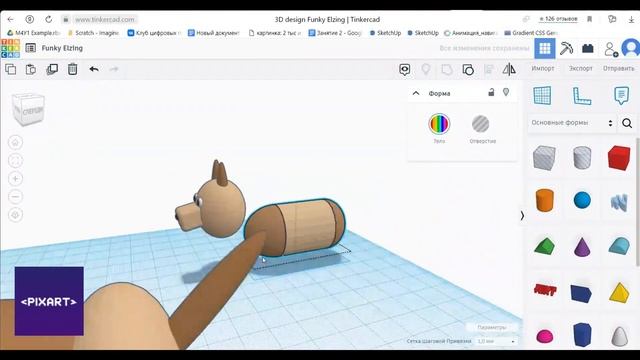Click the fit all in view button
This screenshot has height=360, width=640.
coord(16,160)
